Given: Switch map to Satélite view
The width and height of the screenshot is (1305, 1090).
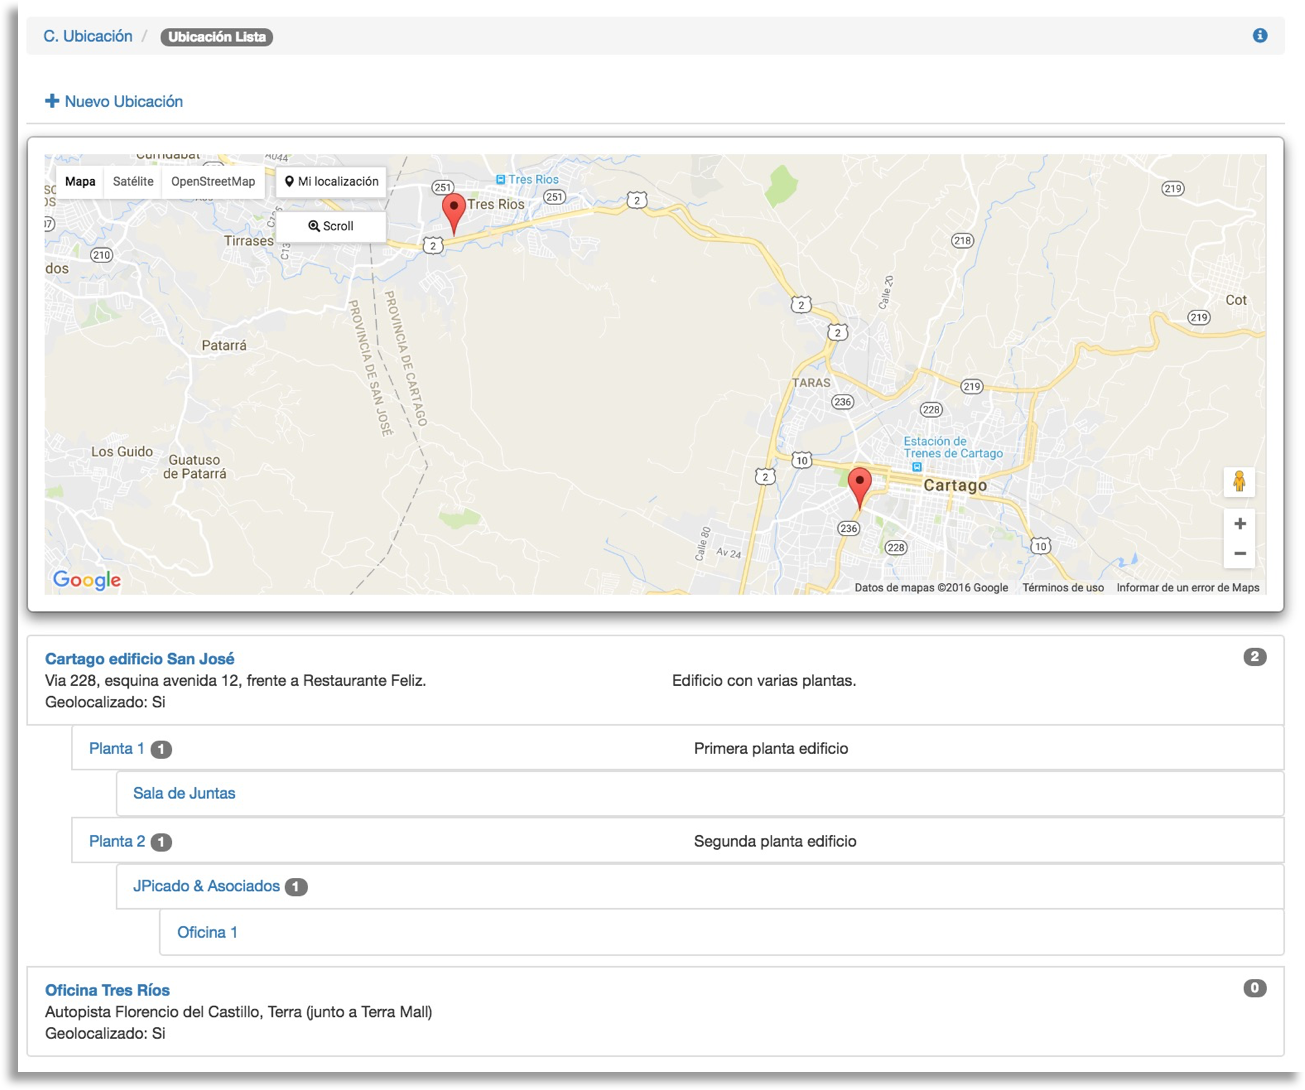Looking at the screenshot, I should pos(133,182).
